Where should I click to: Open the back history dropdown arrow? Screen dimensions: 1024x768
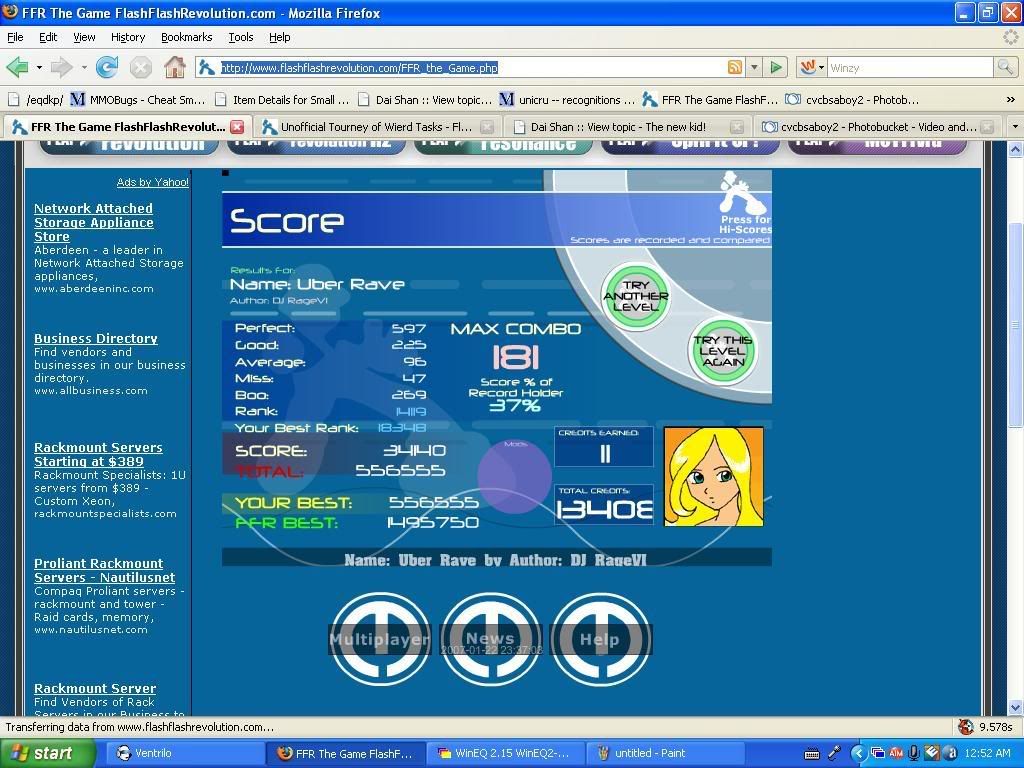point(39,68)
